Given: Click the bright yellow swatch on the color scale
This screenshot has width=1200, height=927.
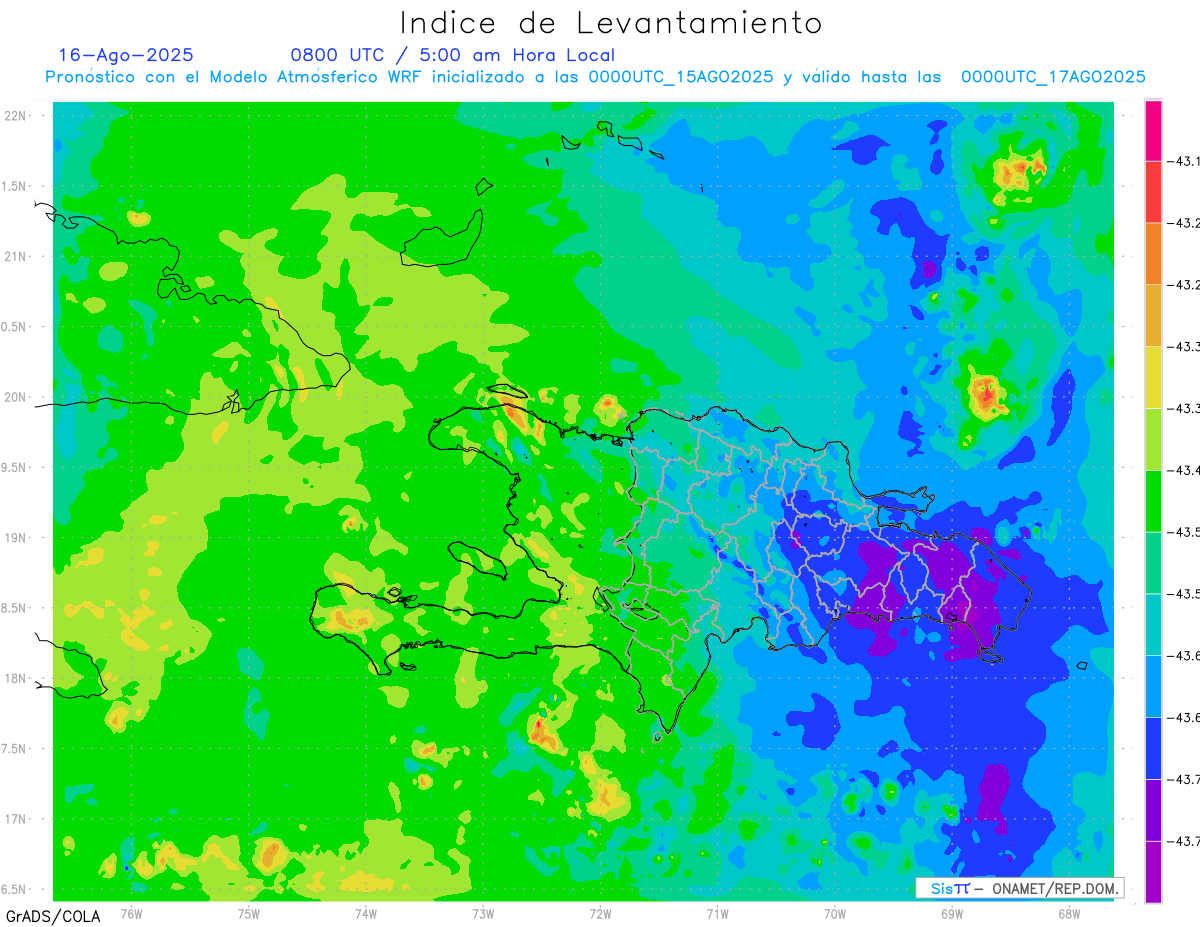Looking at the screenshot, I should tap(1153, 377).
